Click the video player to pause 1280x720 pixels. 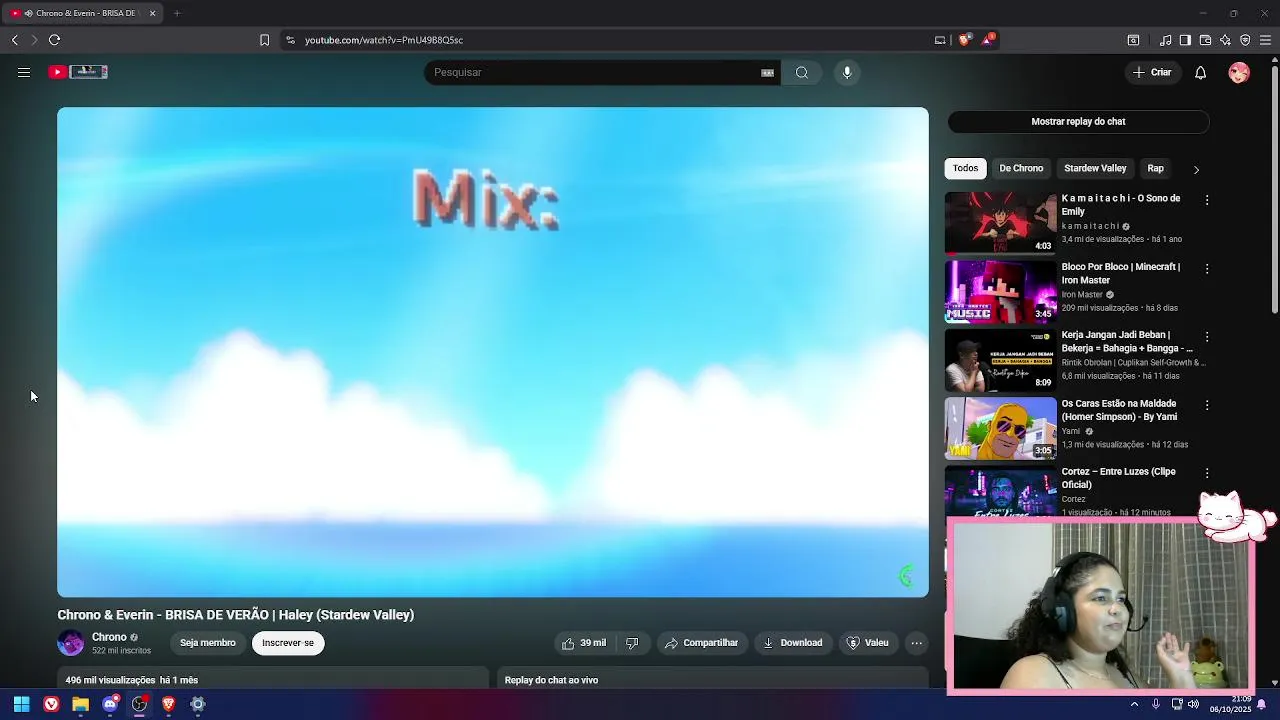[493, 352]
